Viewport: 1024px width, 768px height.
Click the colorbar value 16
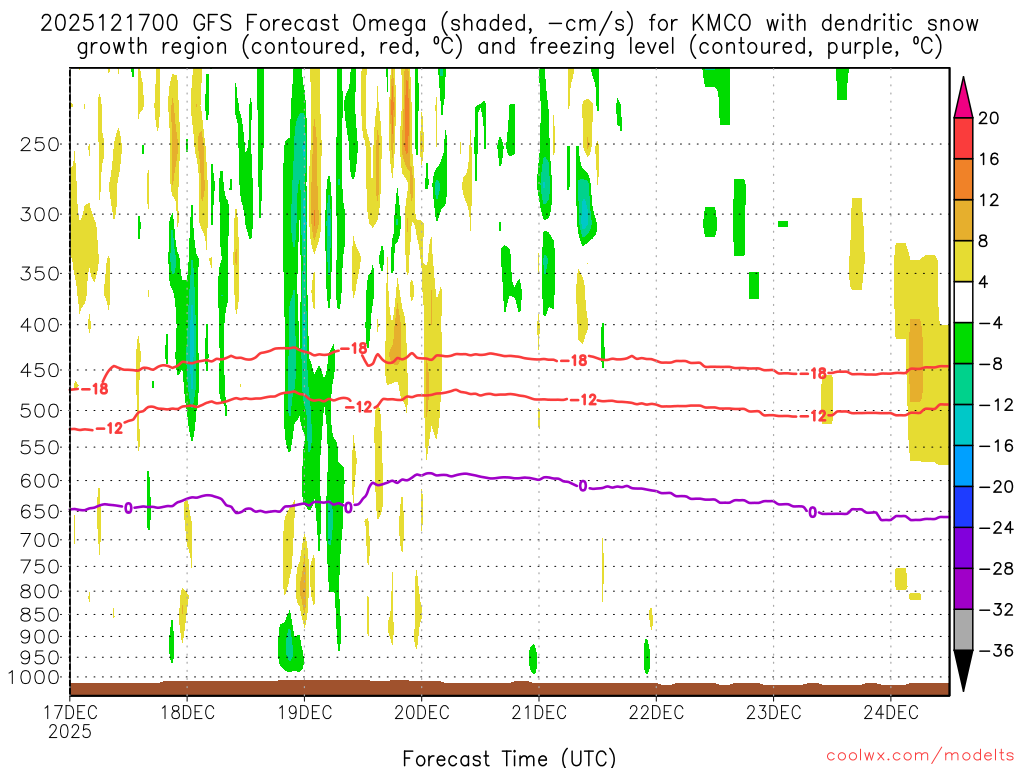(989, 159)
